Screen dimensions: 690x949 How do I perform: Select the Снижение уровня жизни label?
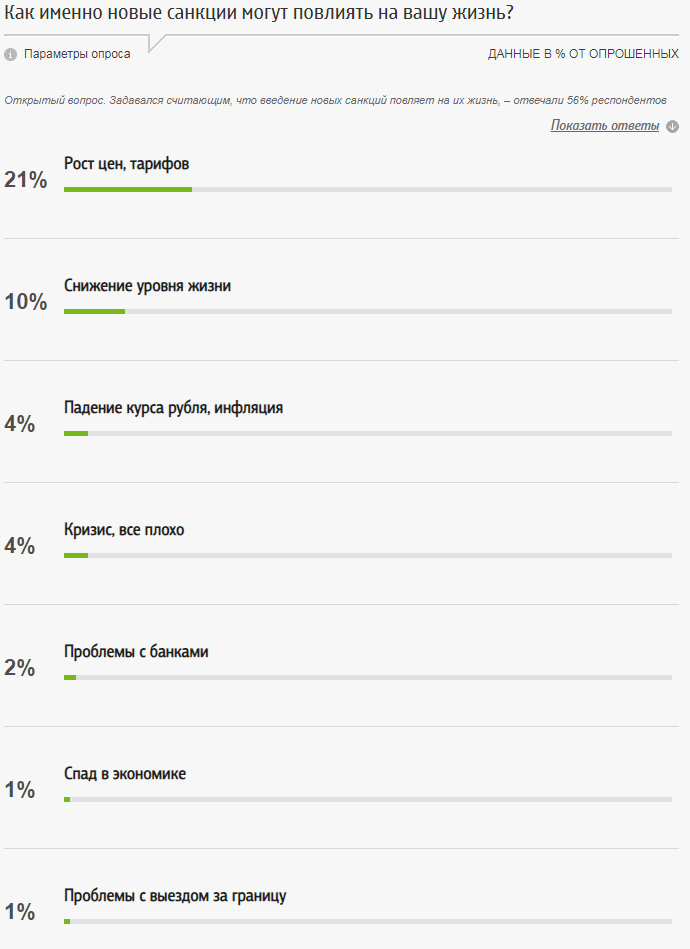click(x=147, y=285)
